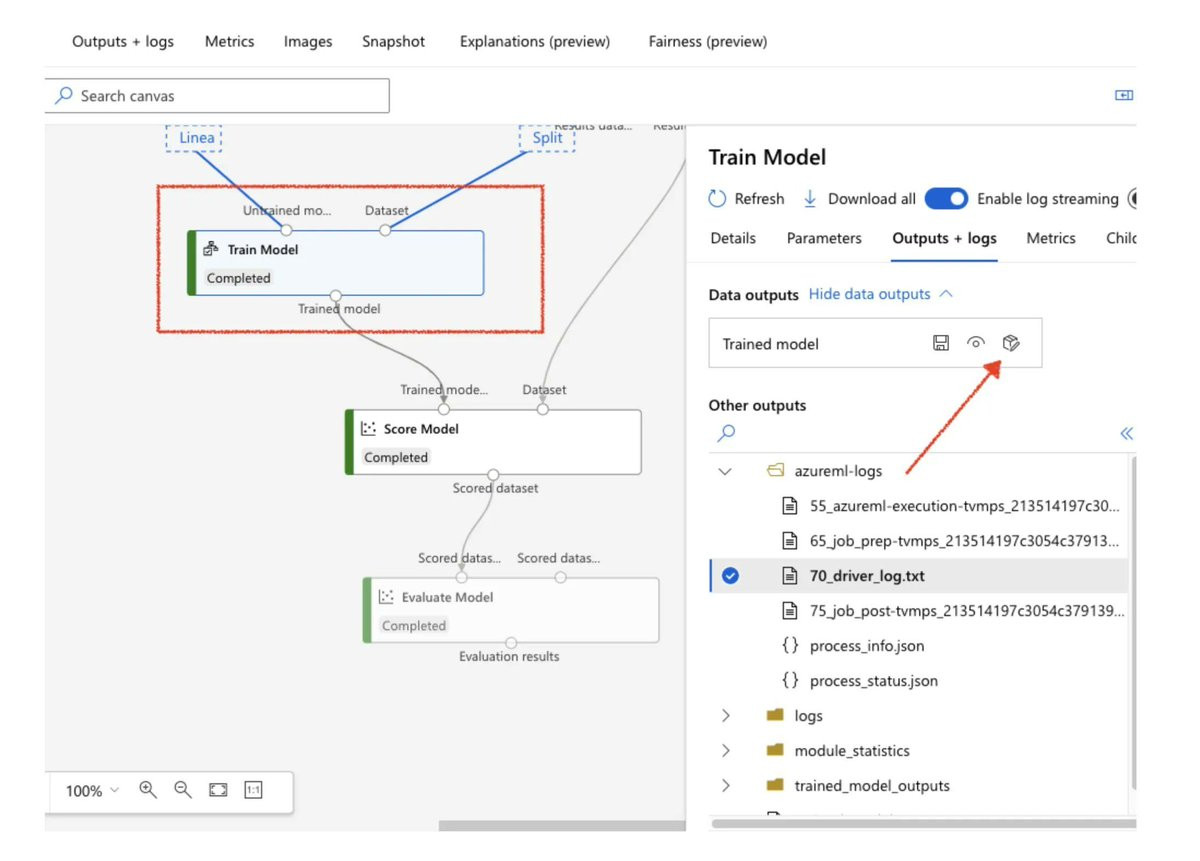Click the Evaluate Model node icon
1200x861 pixels.
pyautogui.click(x=387, y=597)
